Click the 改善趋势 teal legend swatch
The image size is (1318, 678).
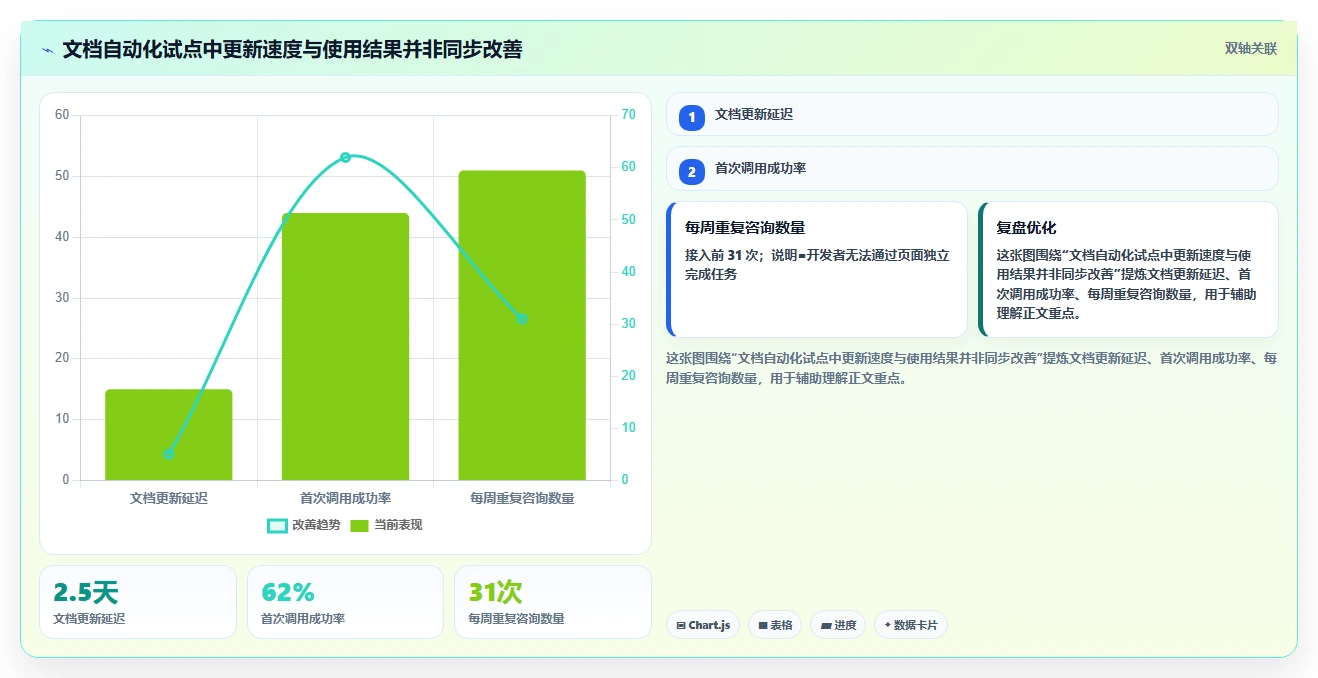coord(277,526)
